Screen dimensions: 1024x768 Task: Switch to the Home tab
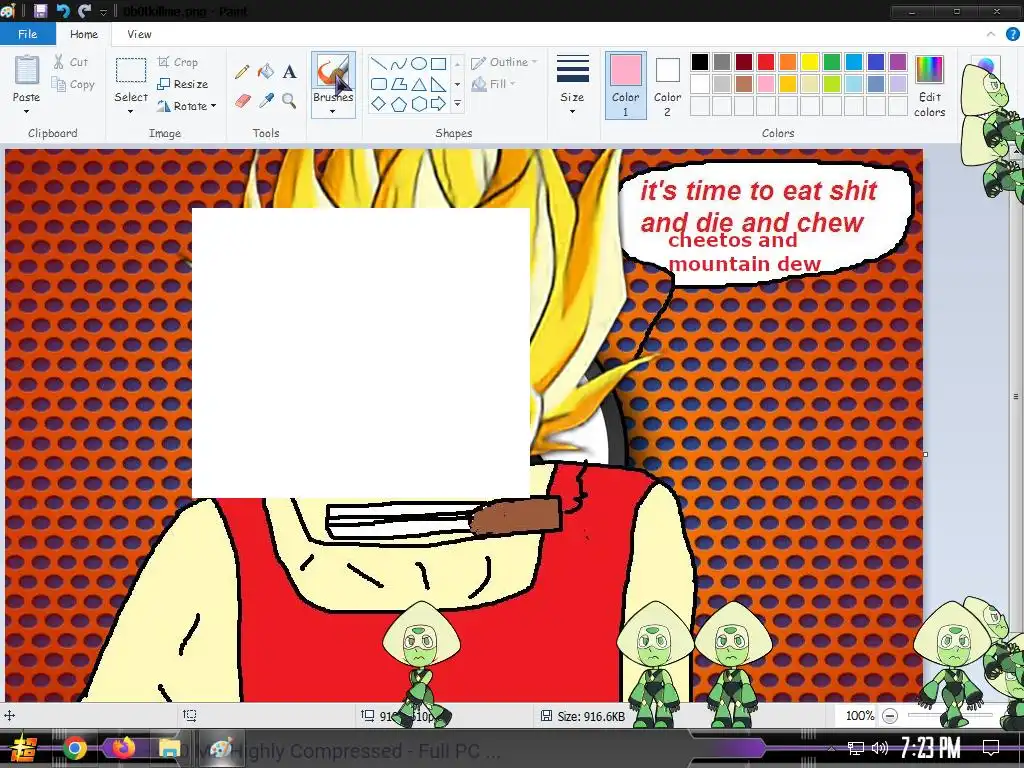point(84,34)
